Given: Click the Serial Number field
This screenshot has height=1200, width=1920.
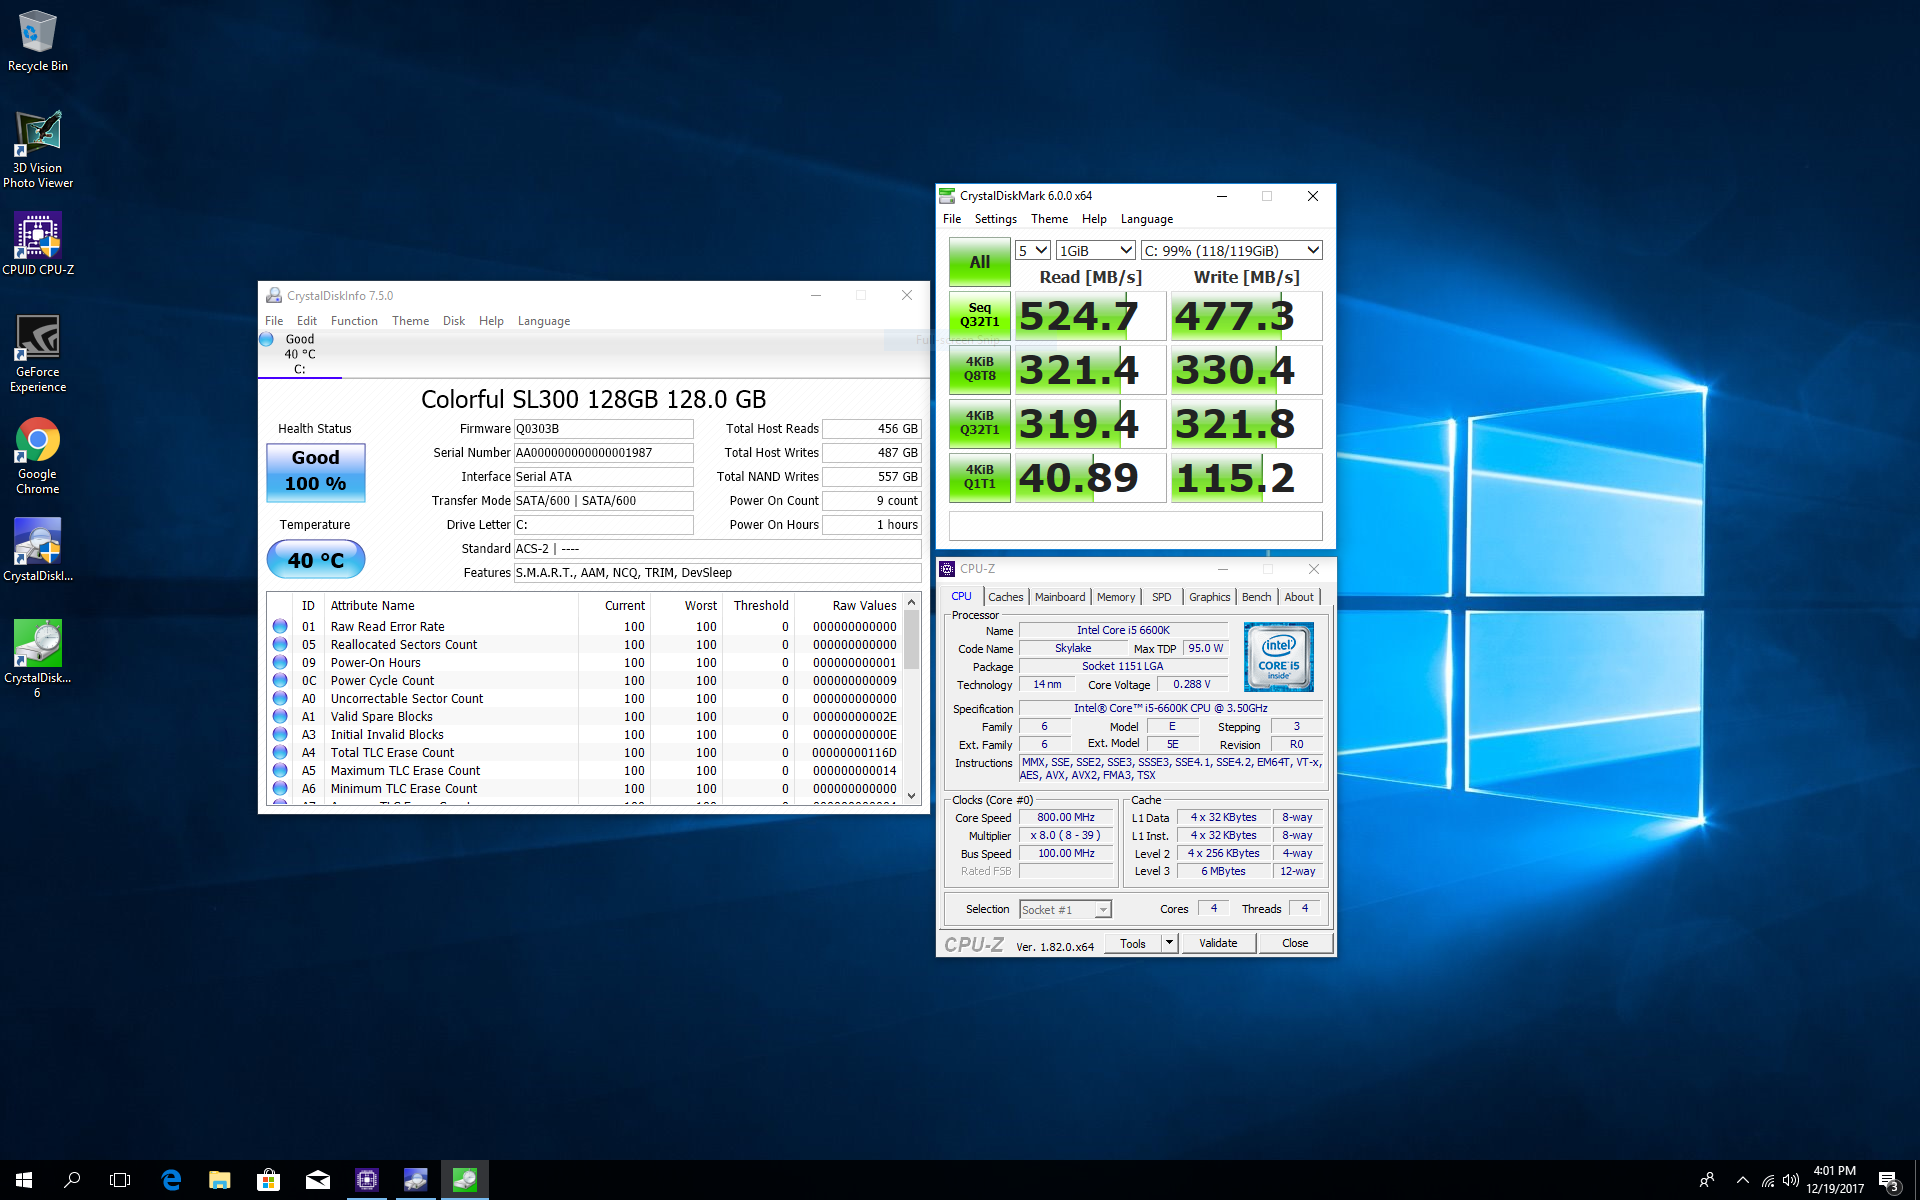Looking at the screenshot, I should [603, 453].
